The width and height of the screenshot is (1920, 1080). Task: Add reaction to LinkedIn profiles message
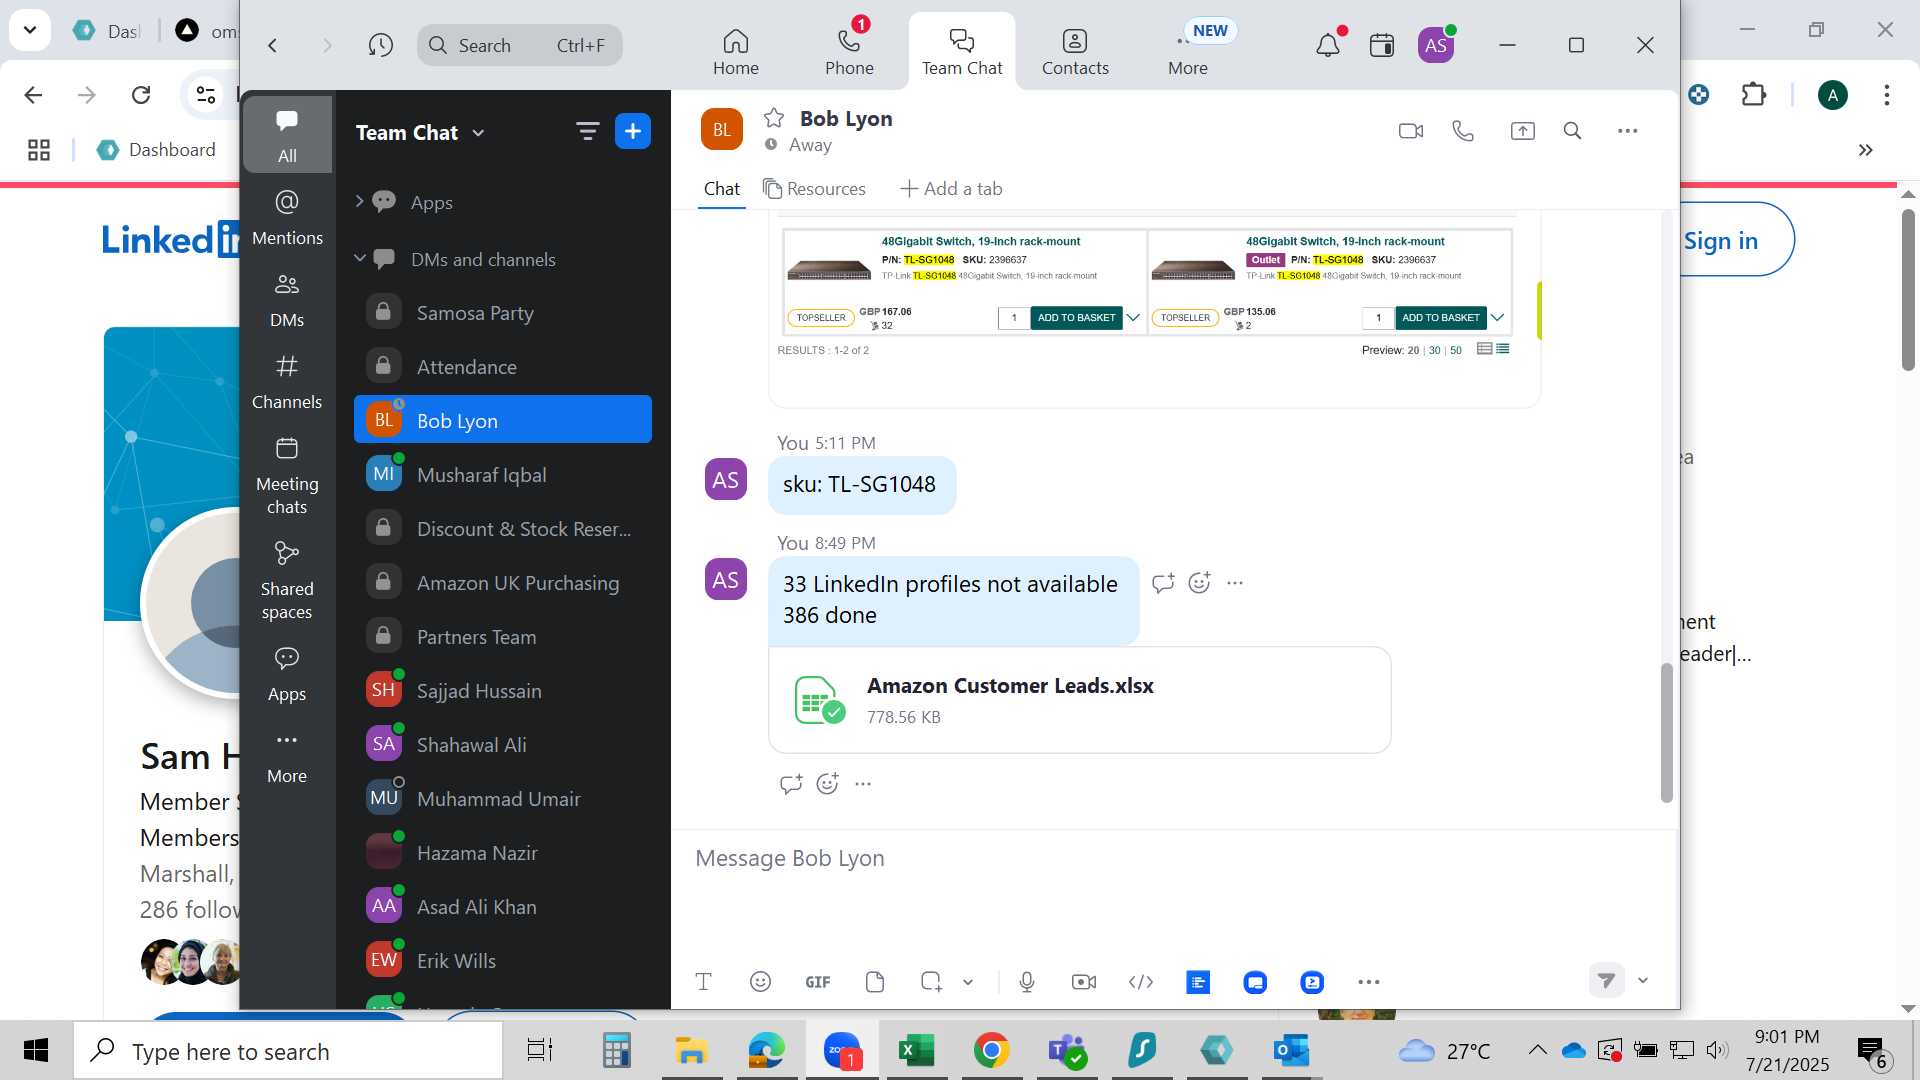click(x=1199, y=583)
